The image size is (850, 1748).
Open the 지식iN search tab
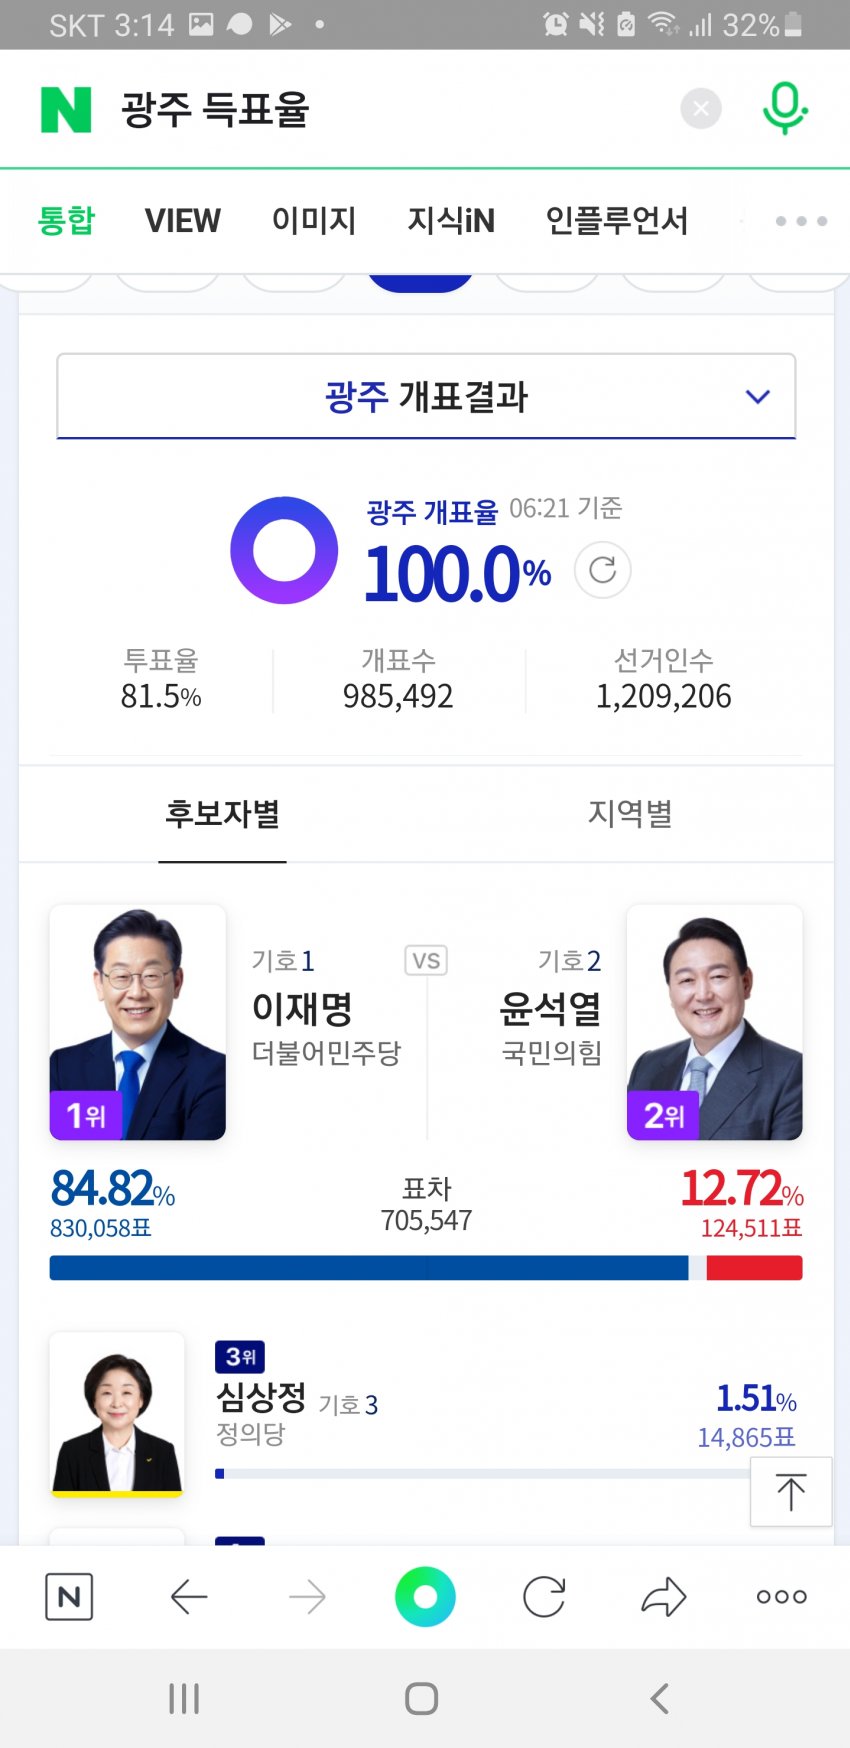tap(451, 220)
